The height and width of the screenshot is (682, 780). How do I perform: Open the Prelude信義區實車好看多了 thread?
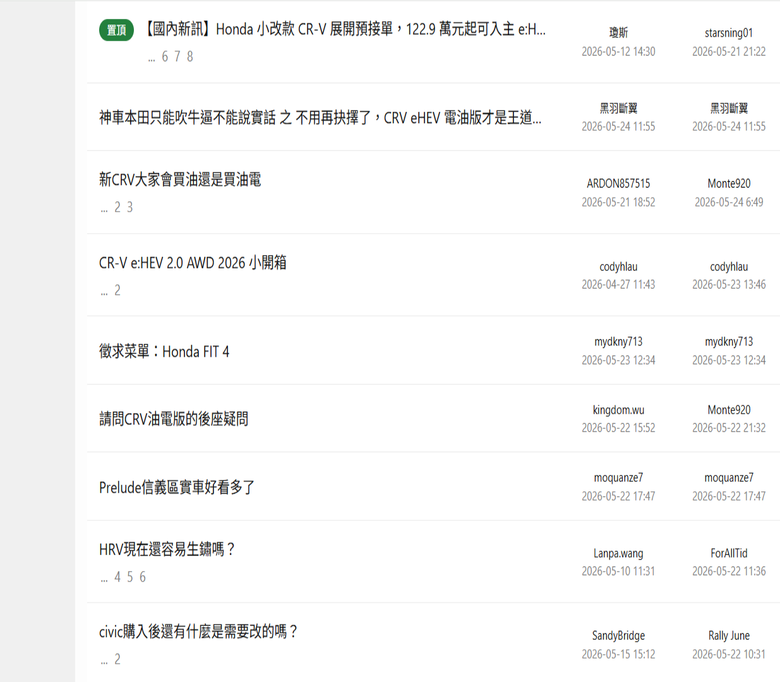click(177, 487)
